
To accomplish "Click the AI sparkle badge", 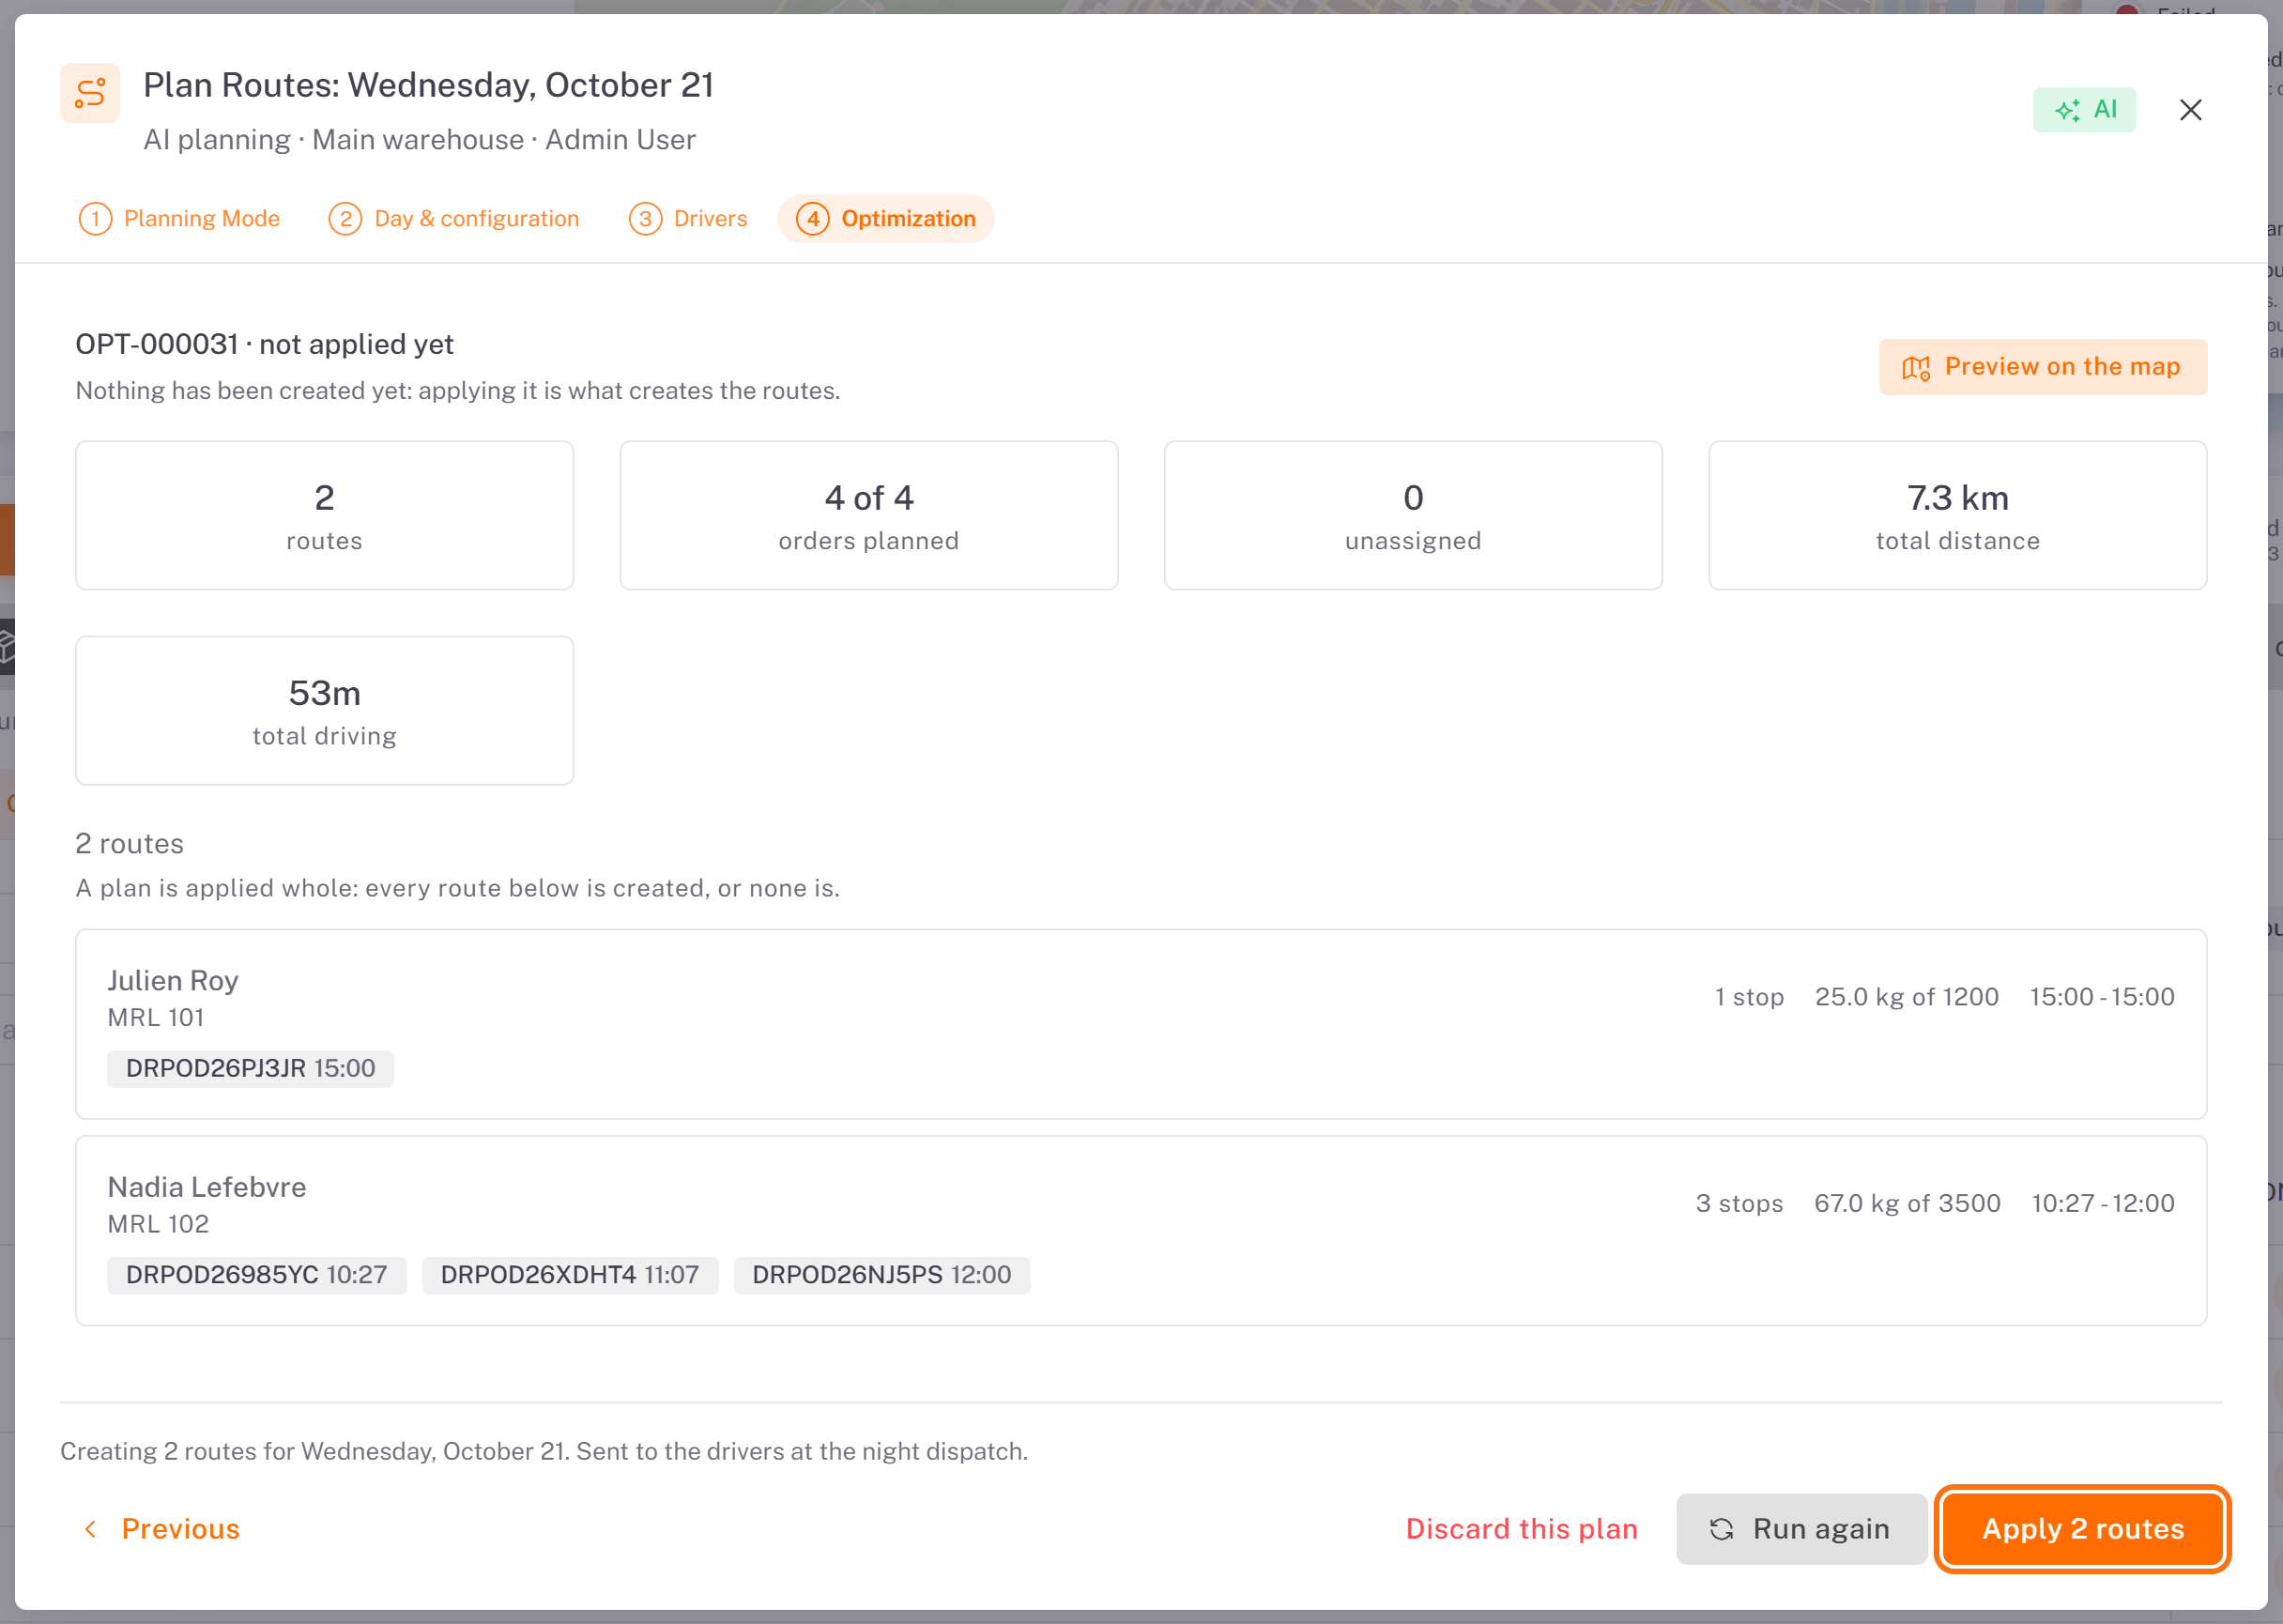I will point(2084,109).
